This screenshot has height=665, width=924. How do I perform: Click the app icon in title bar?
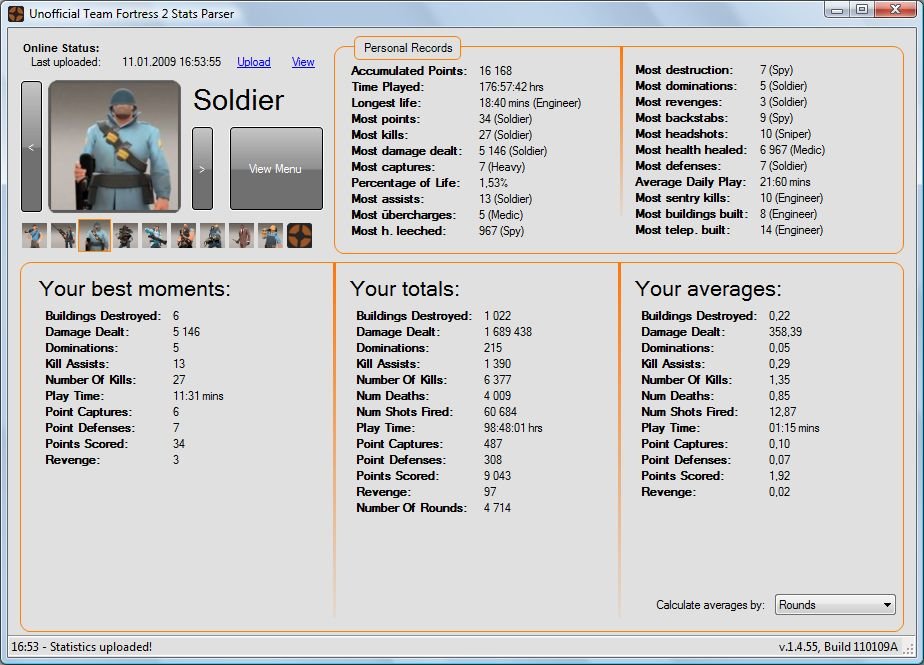[x=16, y=13]
